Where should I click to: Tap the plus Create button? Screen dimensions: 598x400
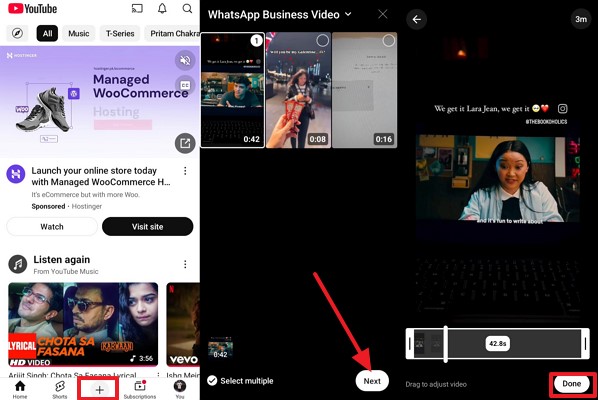pos(99,389)
